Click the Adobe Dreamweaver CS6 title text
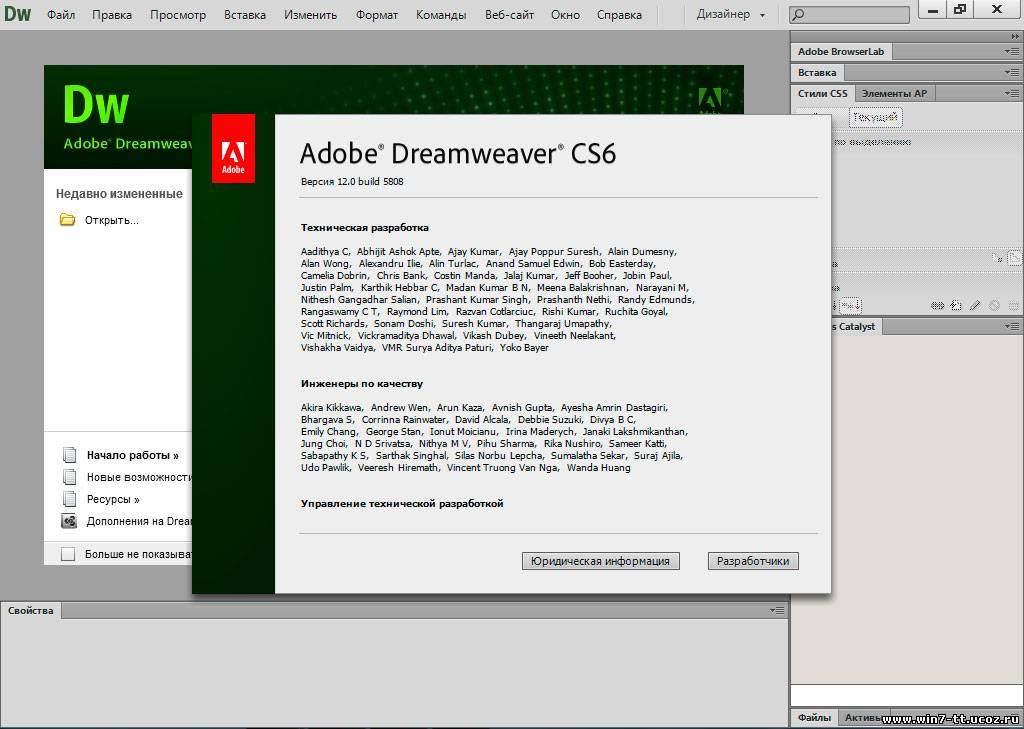Screen dimensions: 1024x729 coord(458,153)
